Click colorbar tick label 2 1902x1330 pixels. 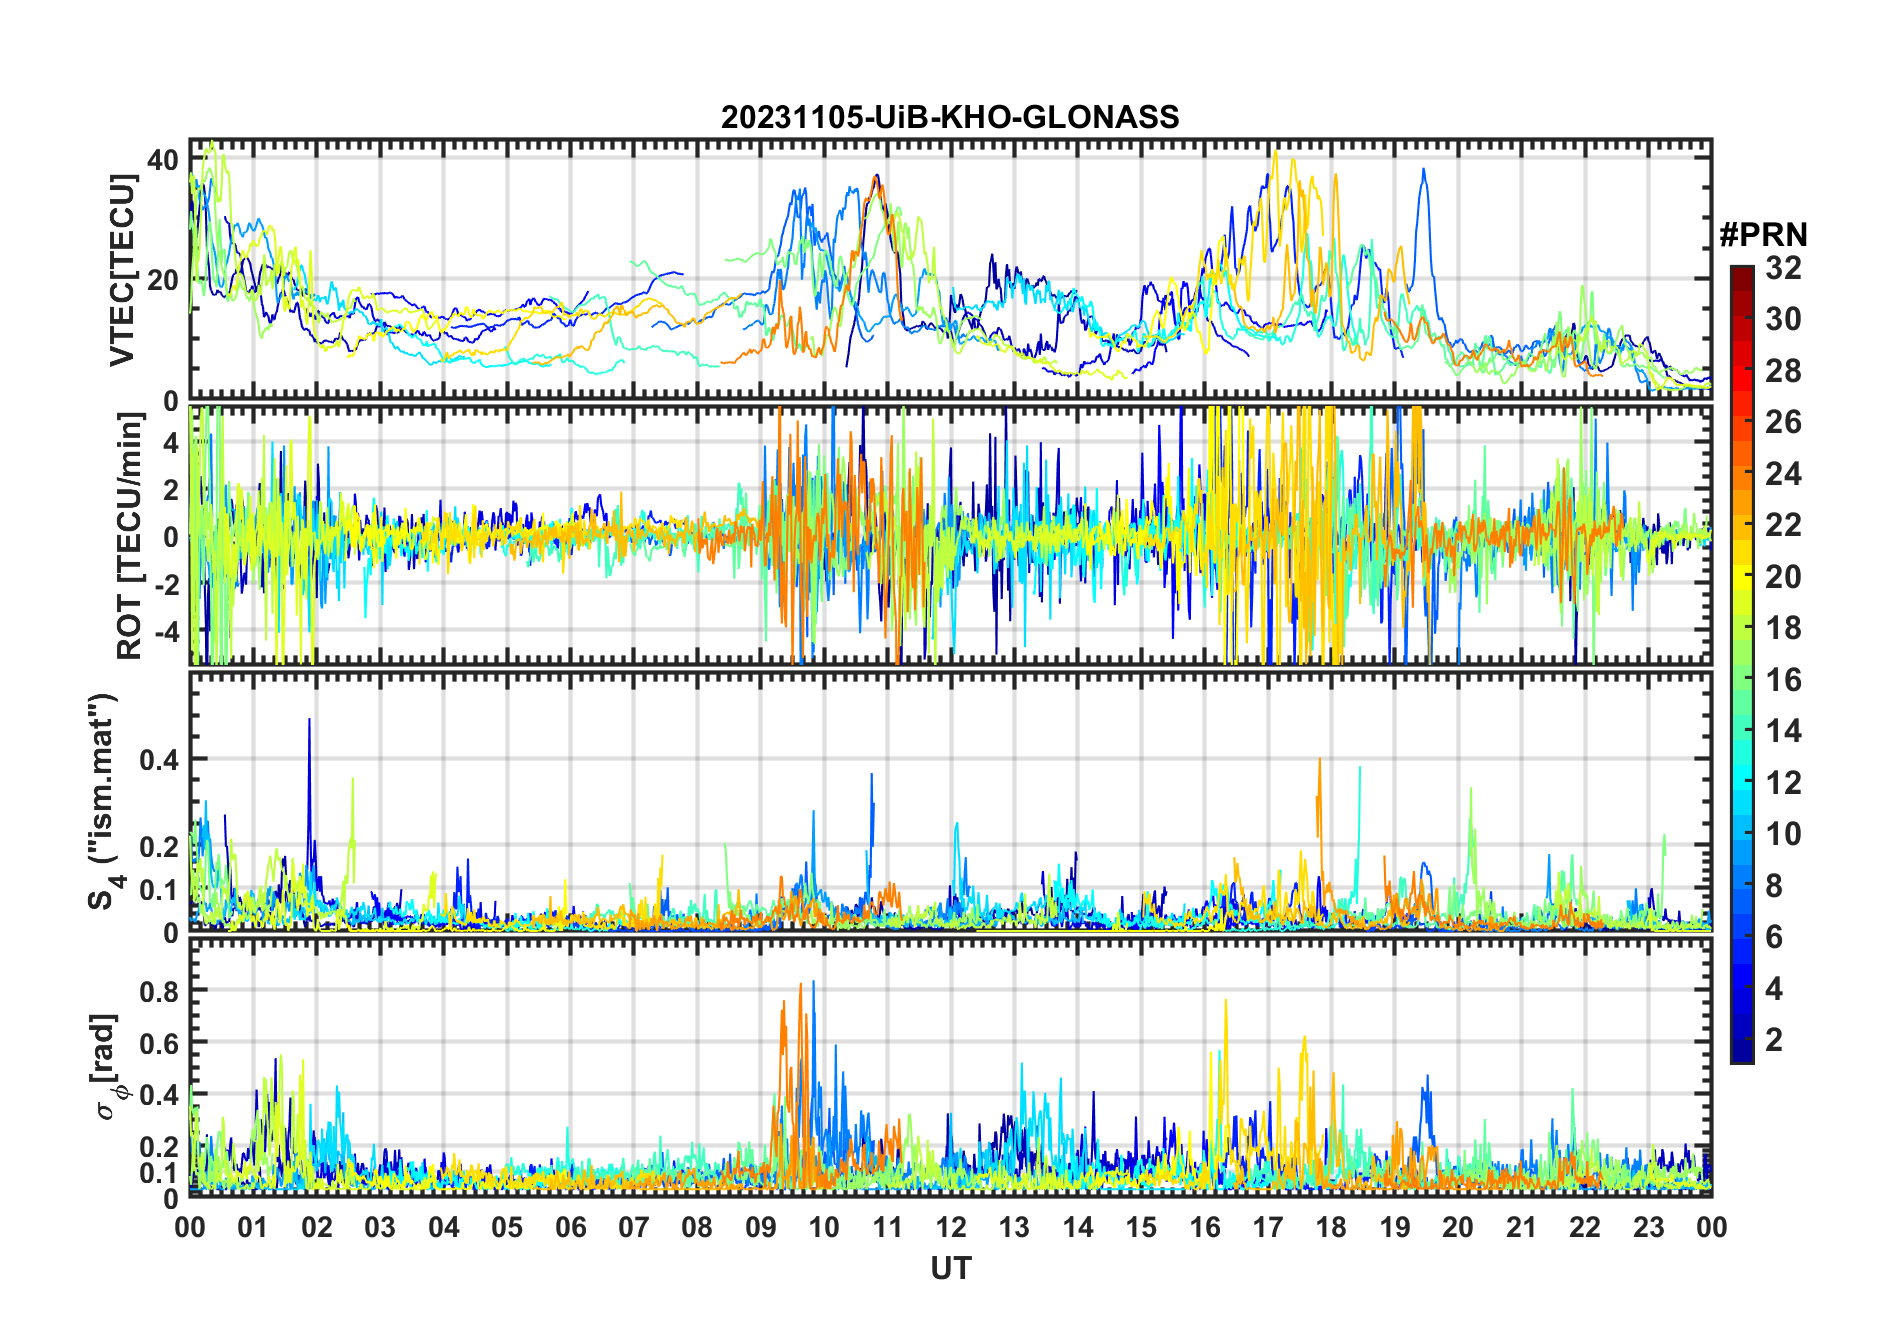(x=1774, y=1040)
